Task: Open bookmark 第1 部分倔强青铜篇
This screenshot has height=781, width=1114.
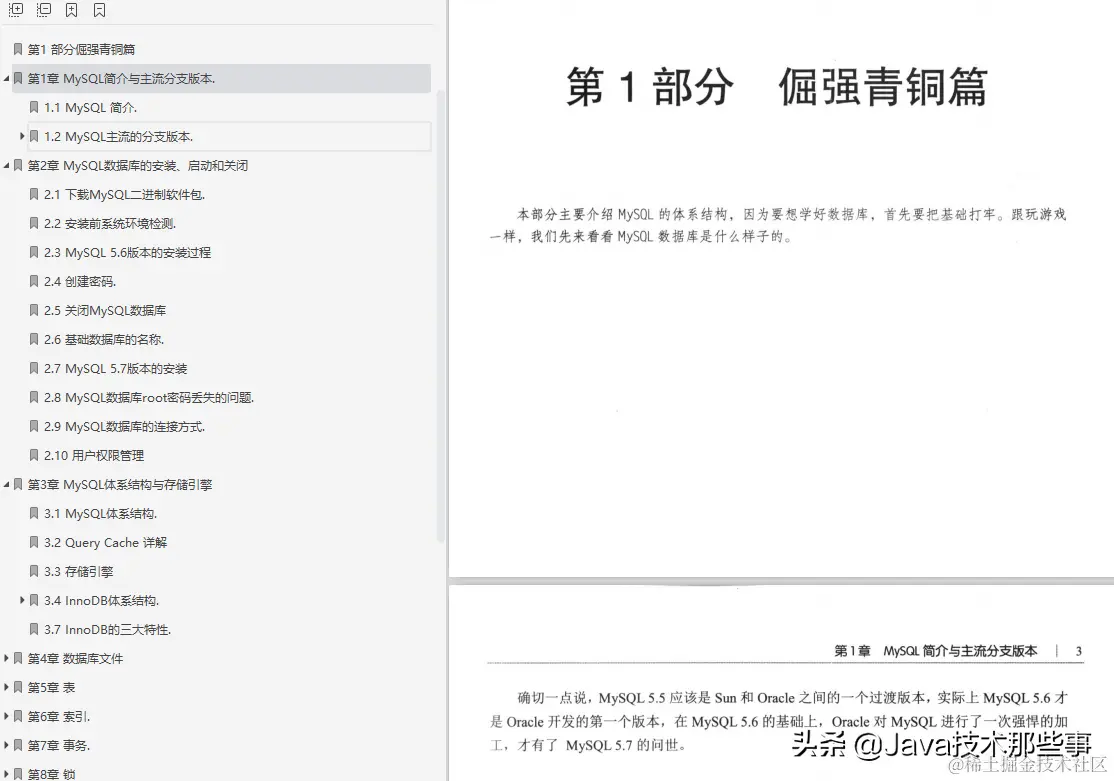Action: pos(81,49)
